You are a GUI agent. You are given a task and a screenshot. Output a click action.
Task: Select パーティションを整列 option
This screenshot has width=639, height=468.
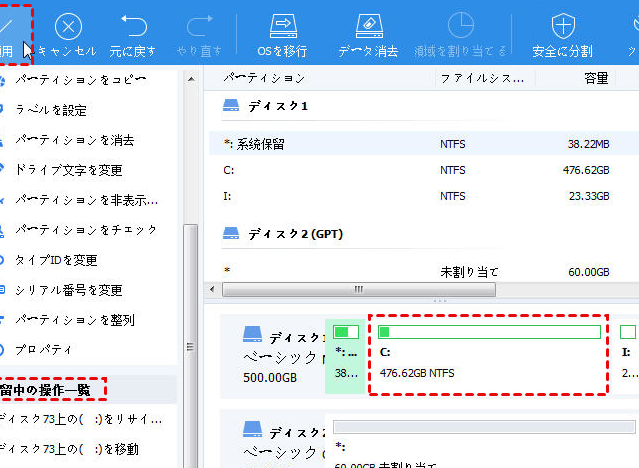click(x=75, y=320)
